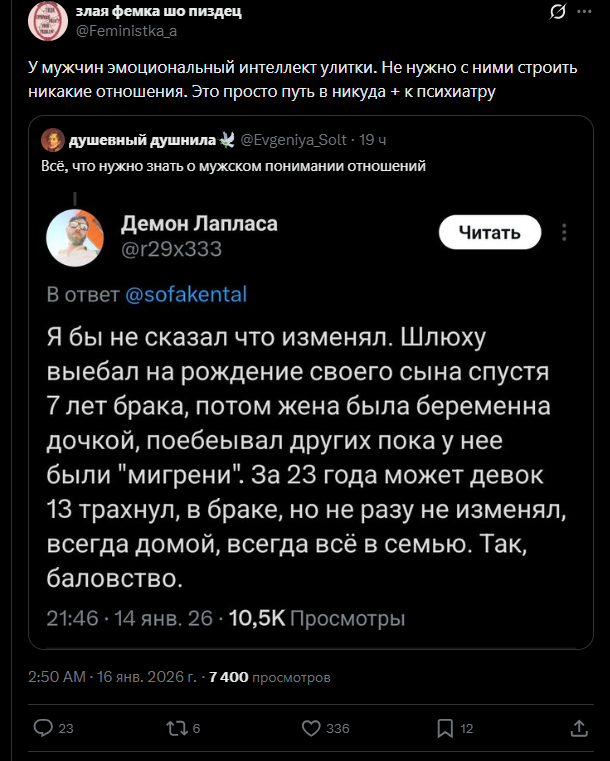This screenshot has width=610, height=761.
Task: Bookmark the post with the bookmark icon
Action: 446,728
